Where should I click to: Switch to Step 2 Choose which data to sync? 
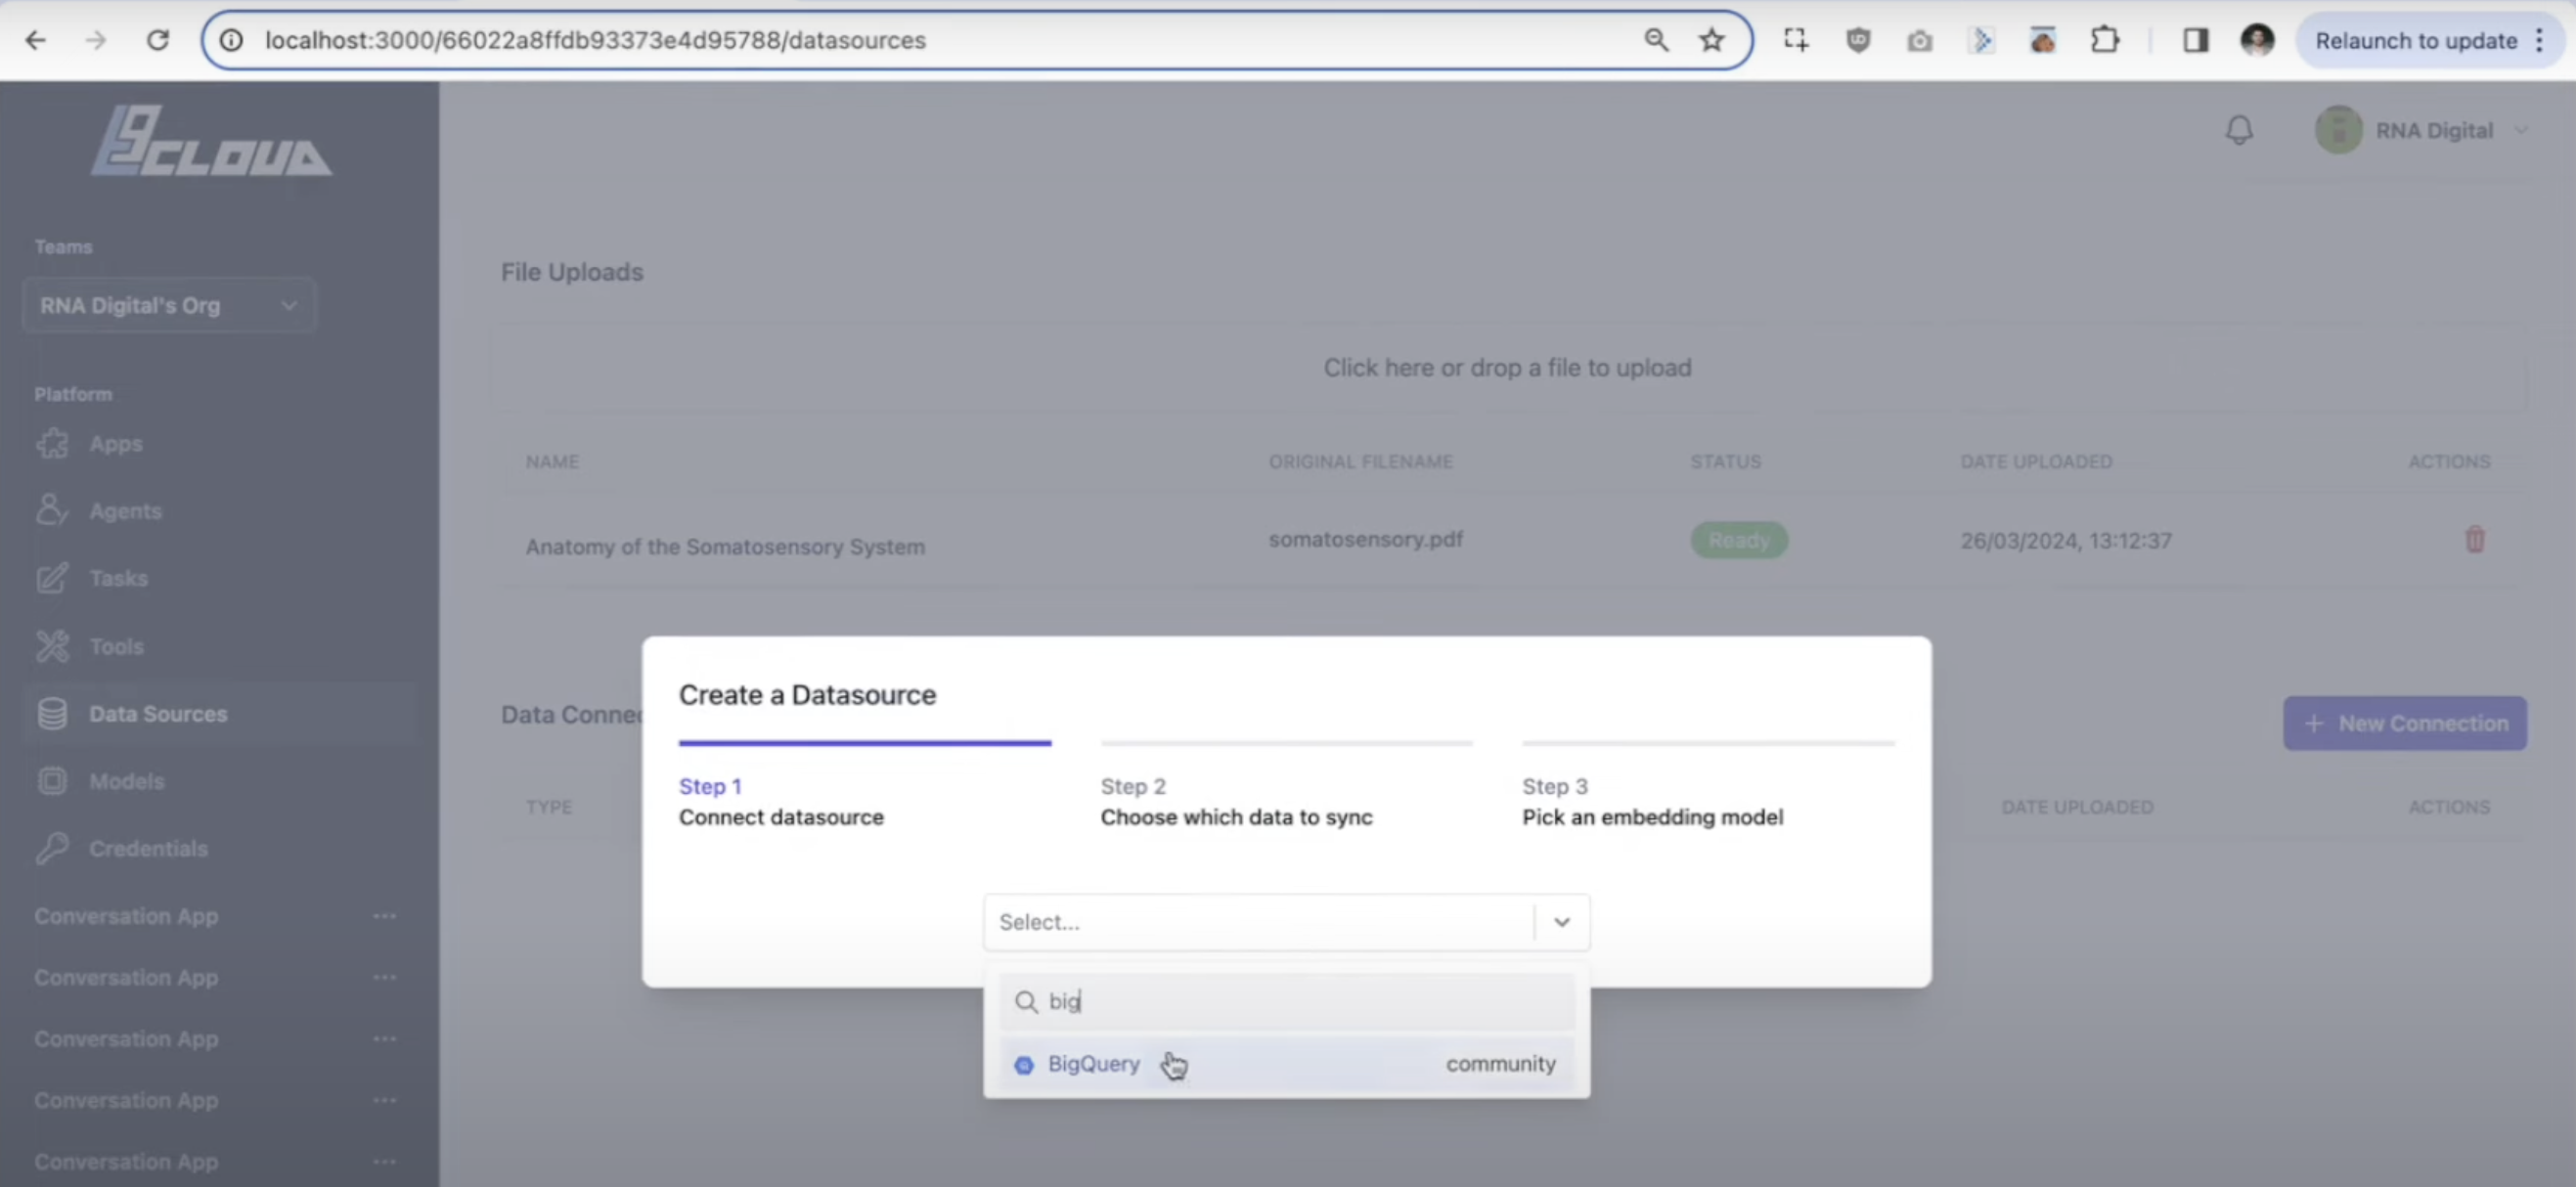(1236, 802)
